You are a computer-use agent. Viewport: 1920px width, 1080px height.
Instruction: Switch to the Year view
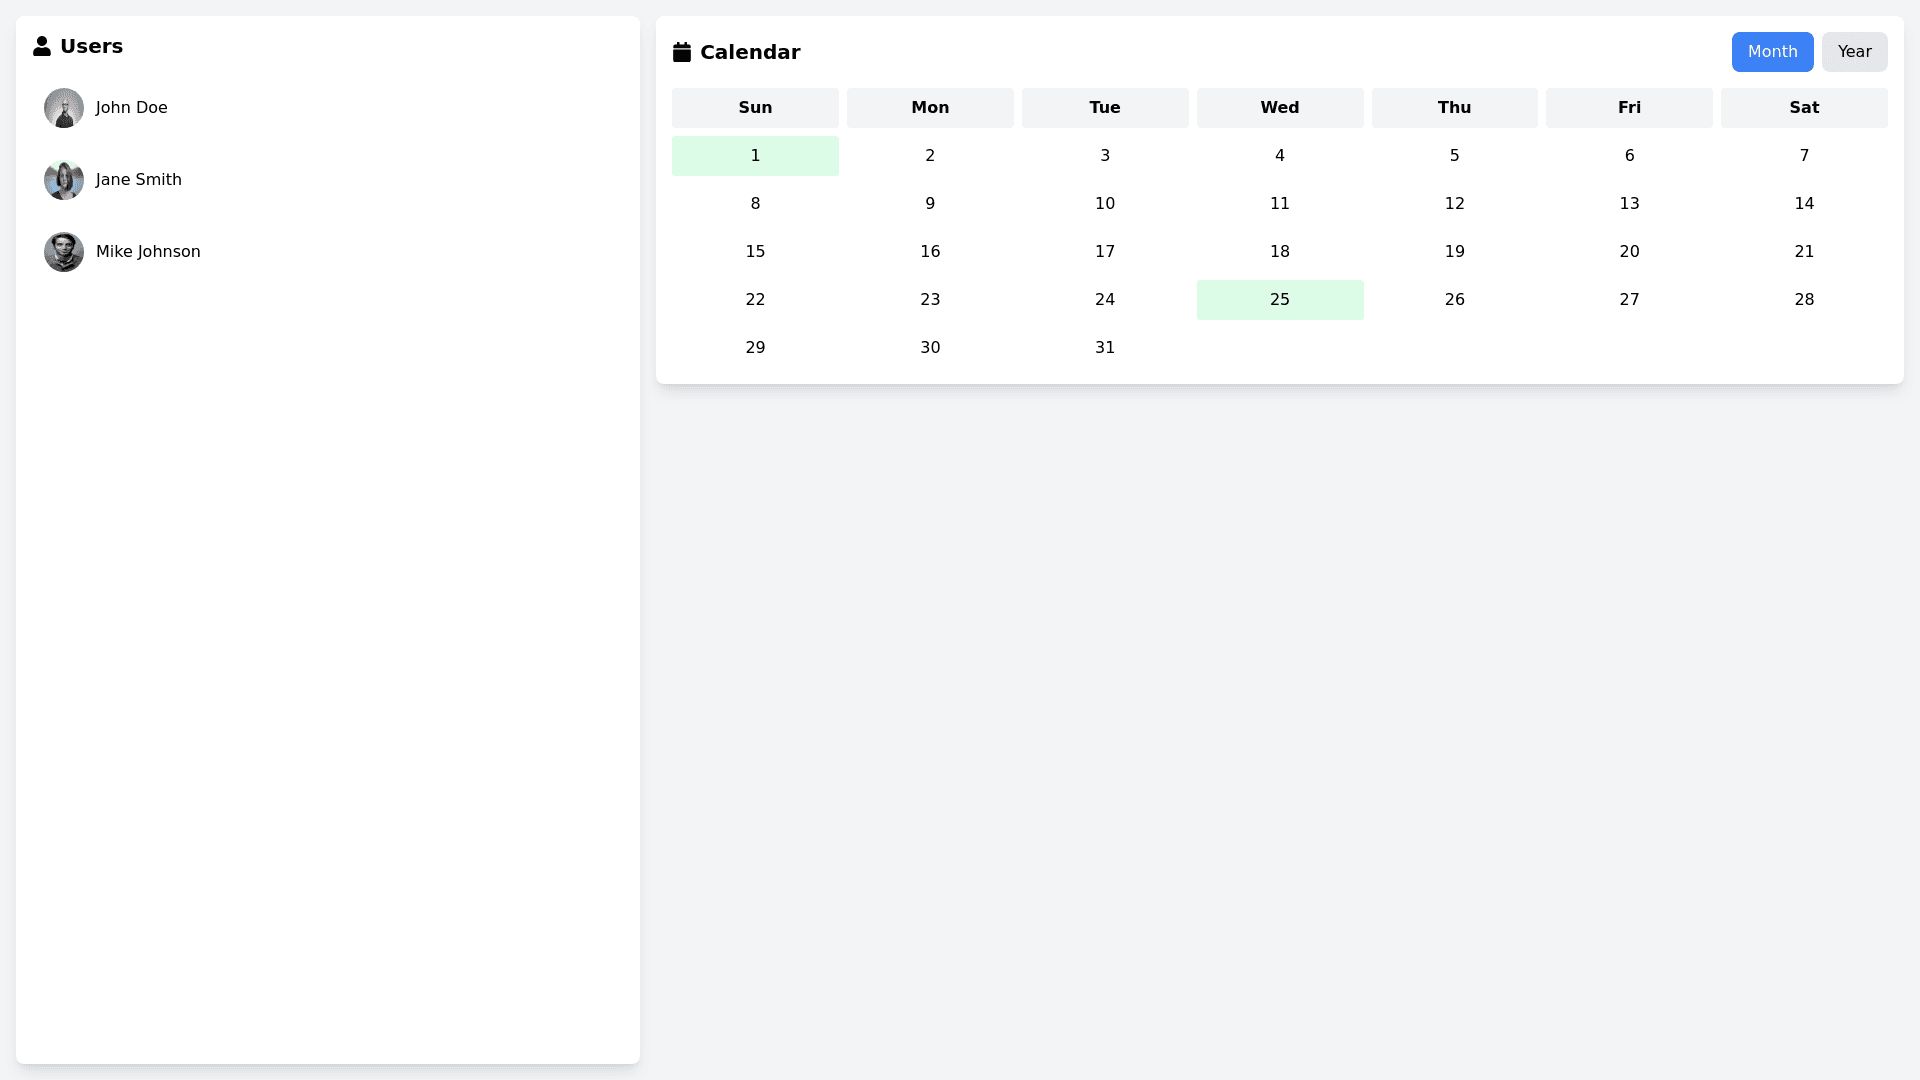pos(1854,51)
